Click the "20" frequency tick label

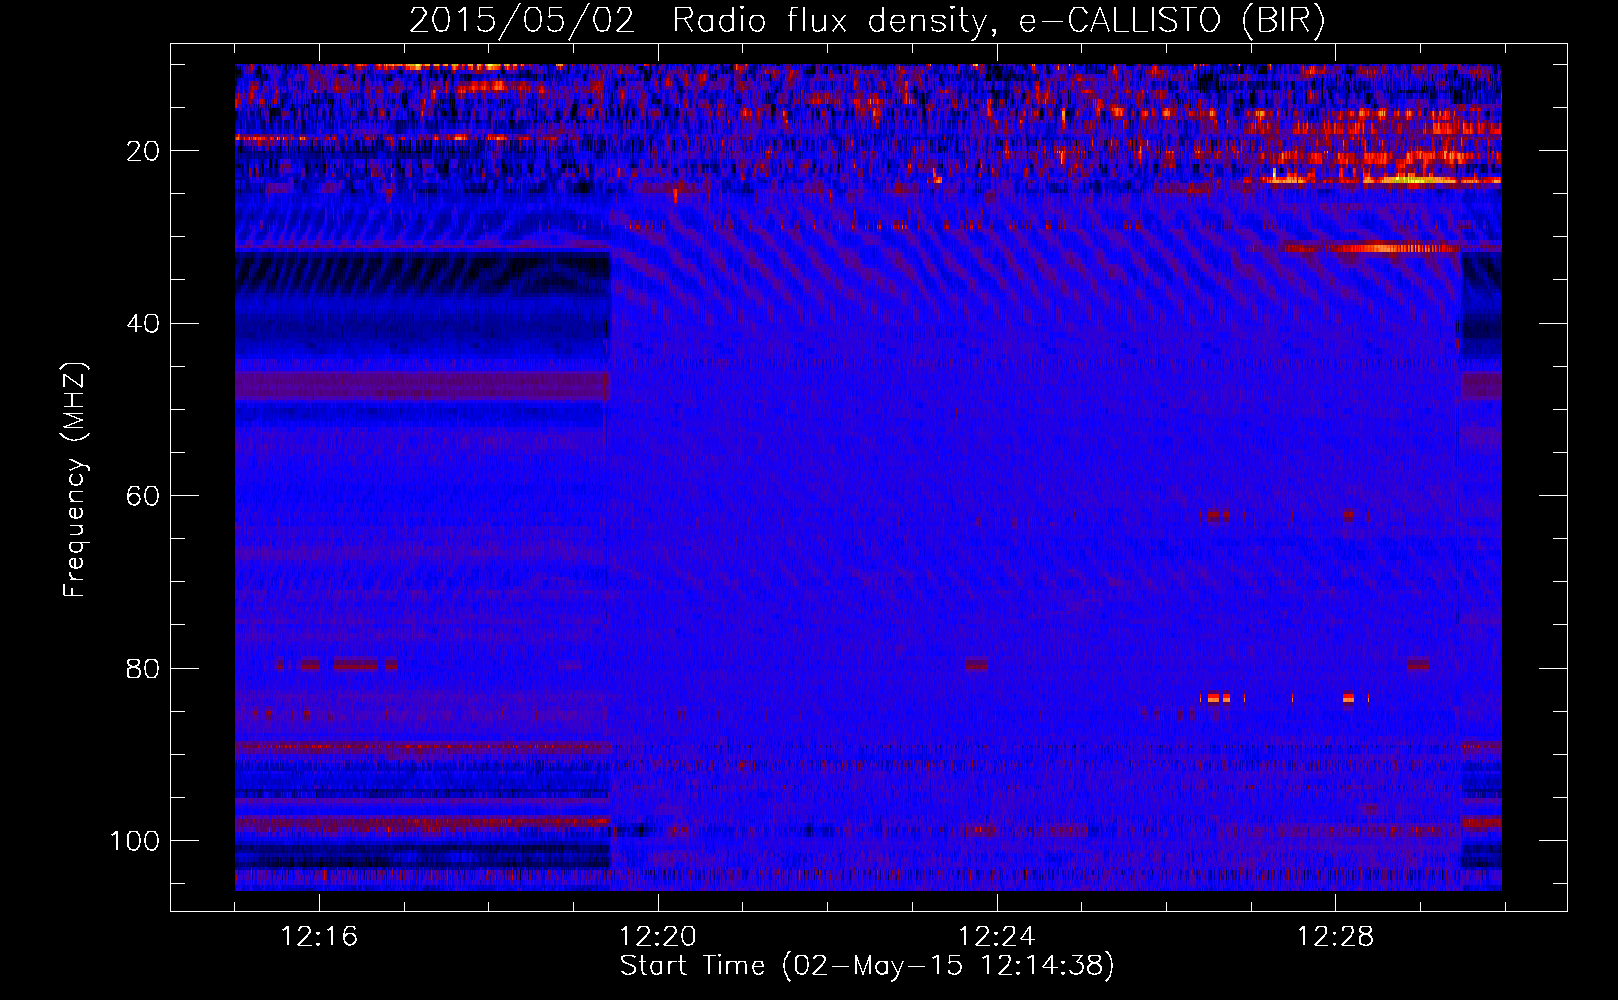[144, 151]
